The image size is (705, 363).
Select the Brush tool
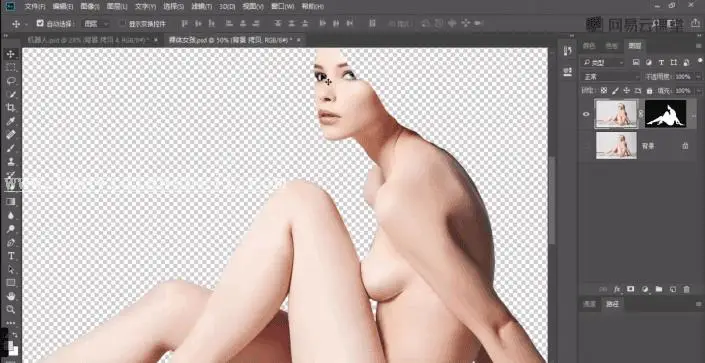click(x=11, y=148)
